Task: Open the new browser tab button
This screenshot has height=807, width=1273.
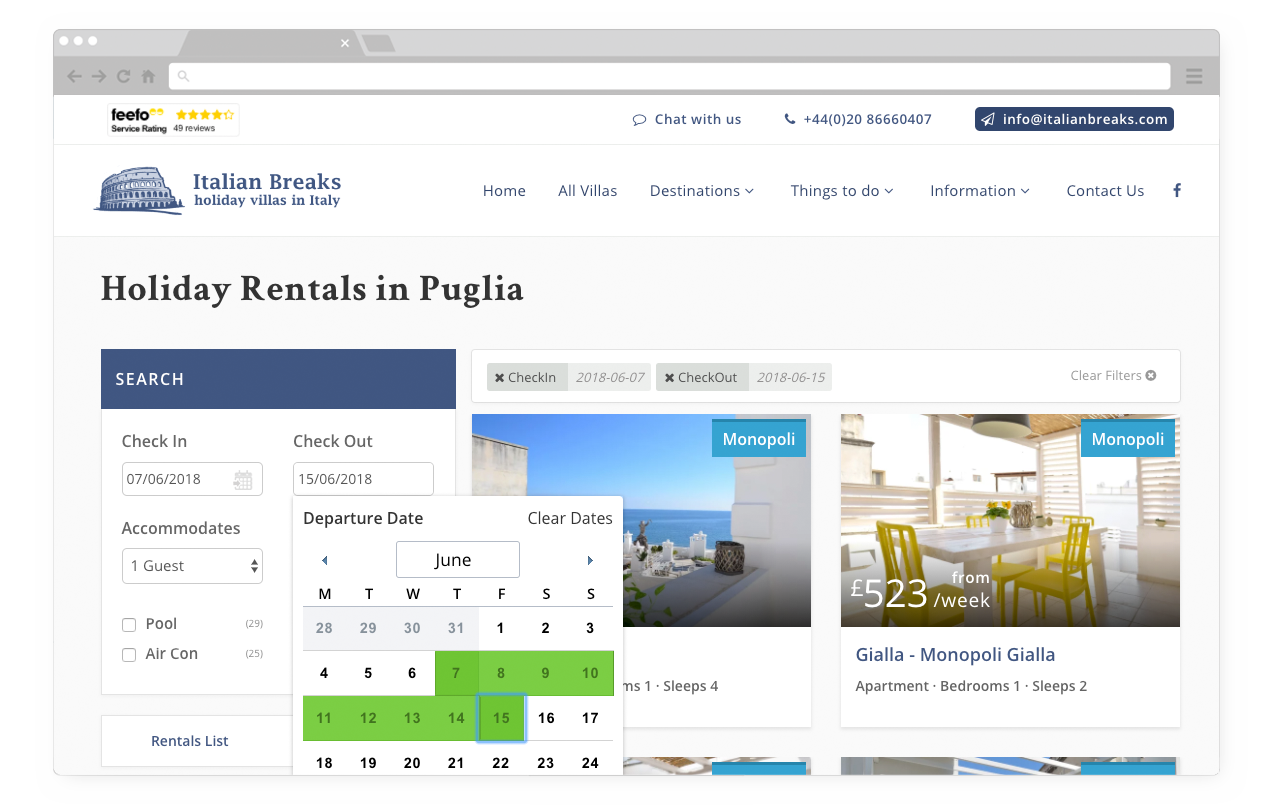Action: click(x=378, y=43)
